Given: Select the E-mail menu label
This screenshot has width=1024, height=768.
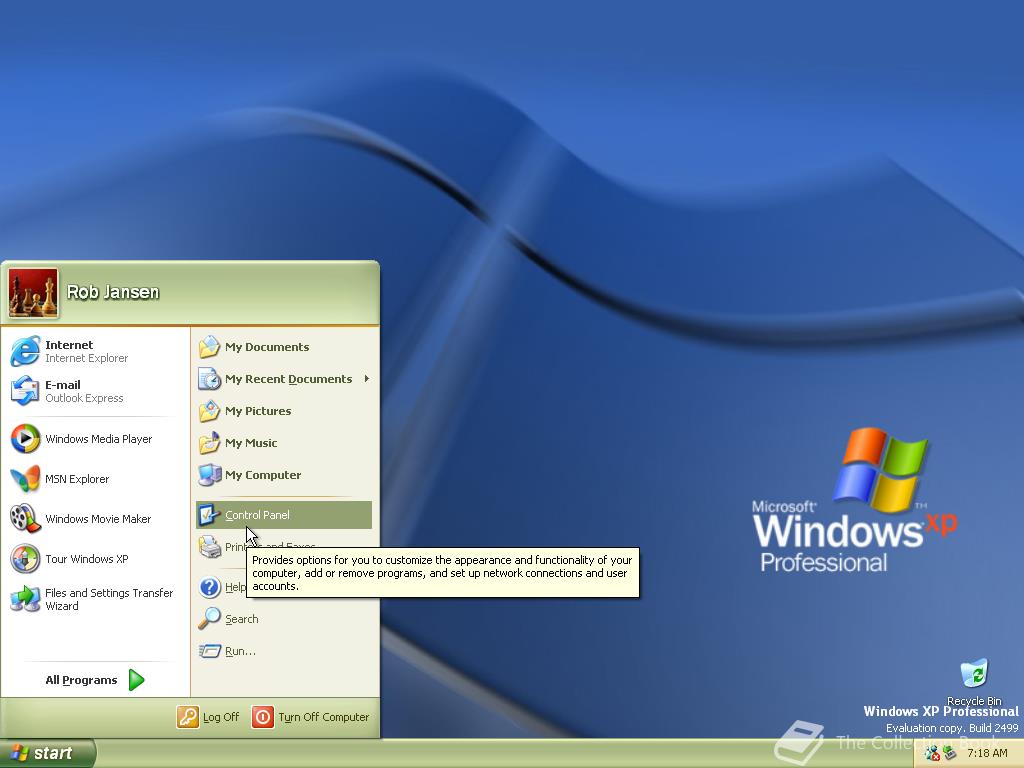Looking at the screenshot, I should pyautogui.click(x=63, y=385).
